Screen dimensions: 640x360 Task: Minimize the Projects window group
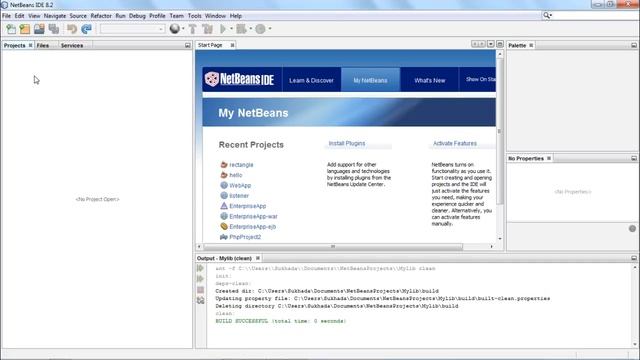188,46
